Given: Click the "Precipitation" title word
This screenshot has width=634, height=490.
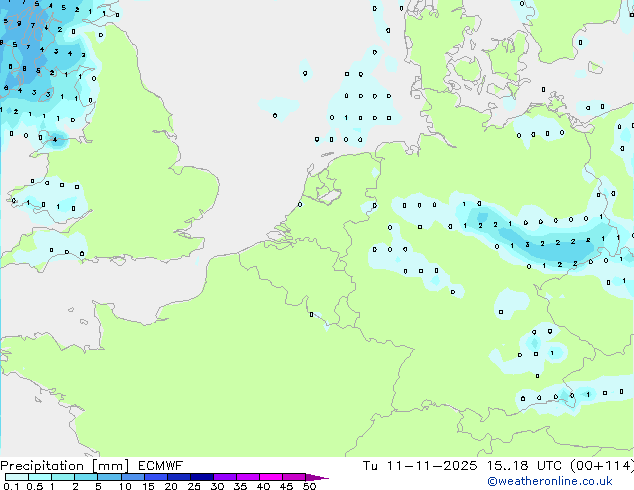Looking at the screenshot, I should point(42,466).
